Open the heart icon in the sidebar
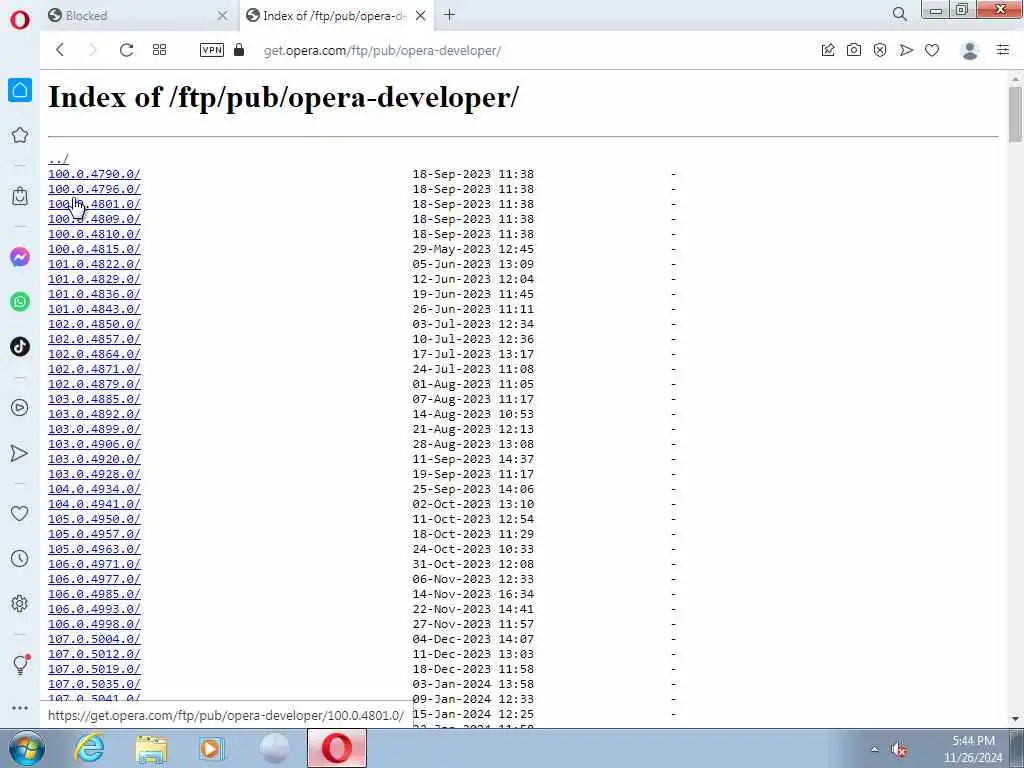Viewport: 1024px width, 768px height. (20, 514)
